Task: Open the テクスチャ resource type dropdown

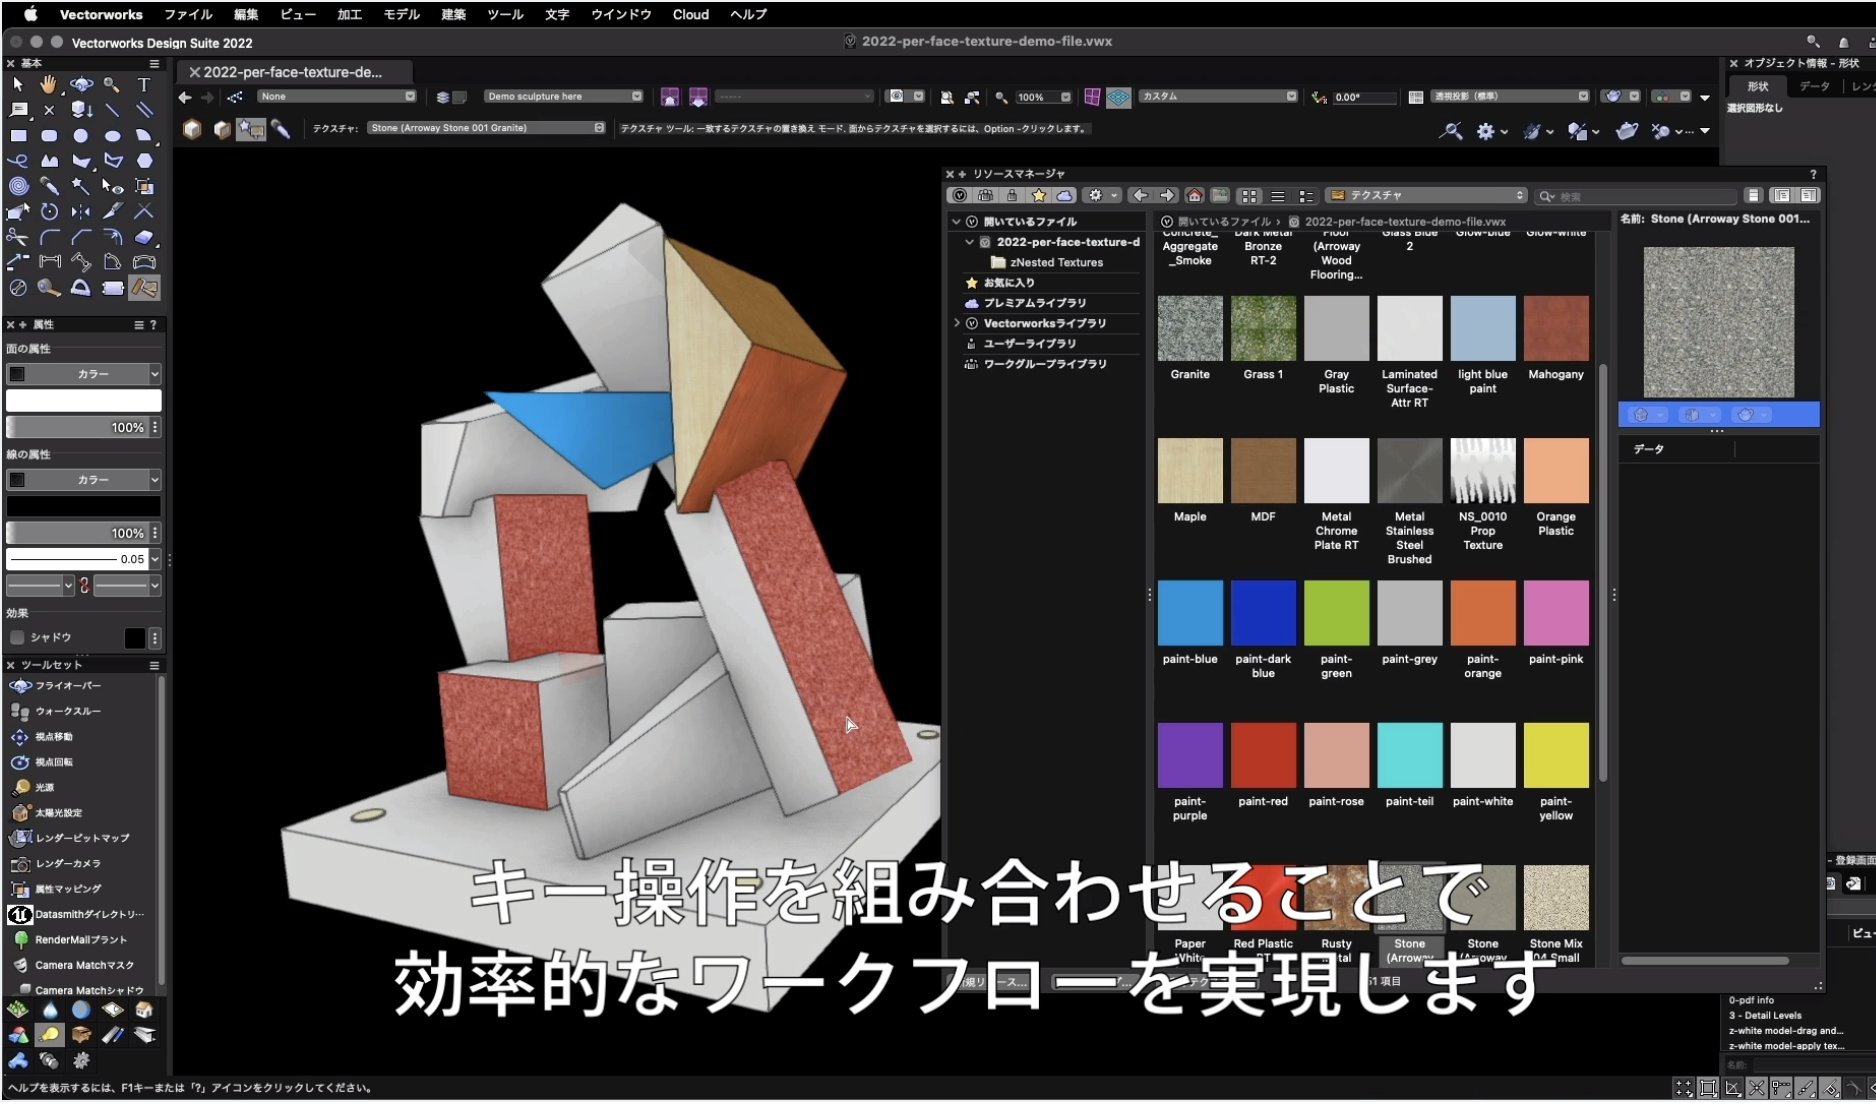Action: [1427, 195]
